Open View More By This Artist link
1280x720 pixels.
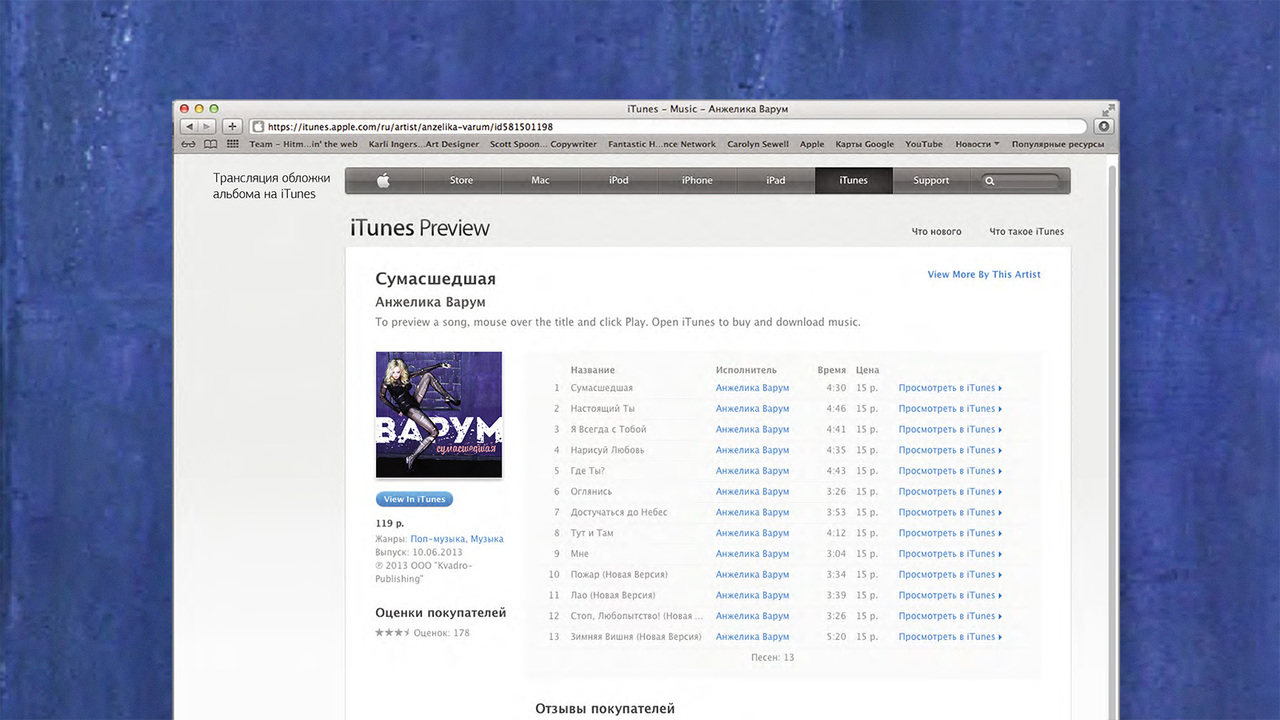tap(983, 275)
